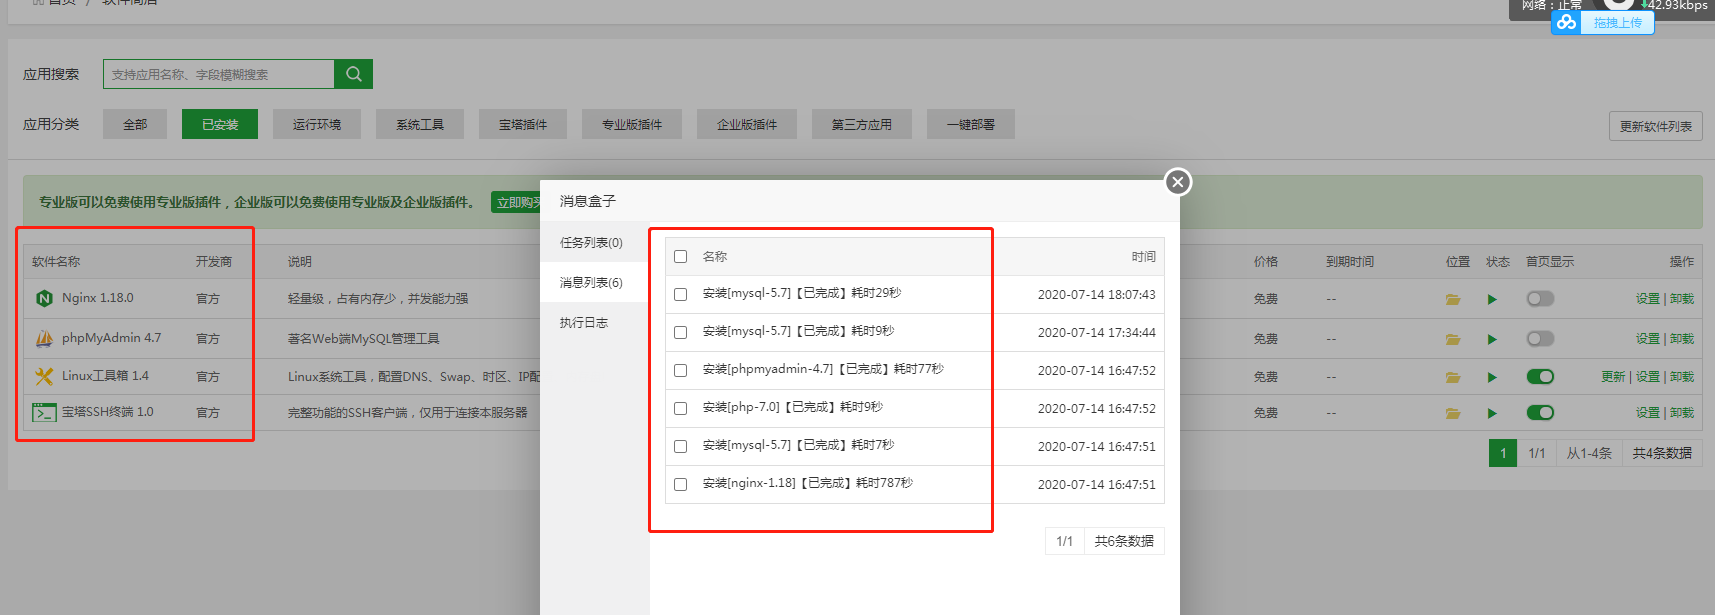
Task: Open 消息列表(6) in the message box
Action: coord(594,282)
